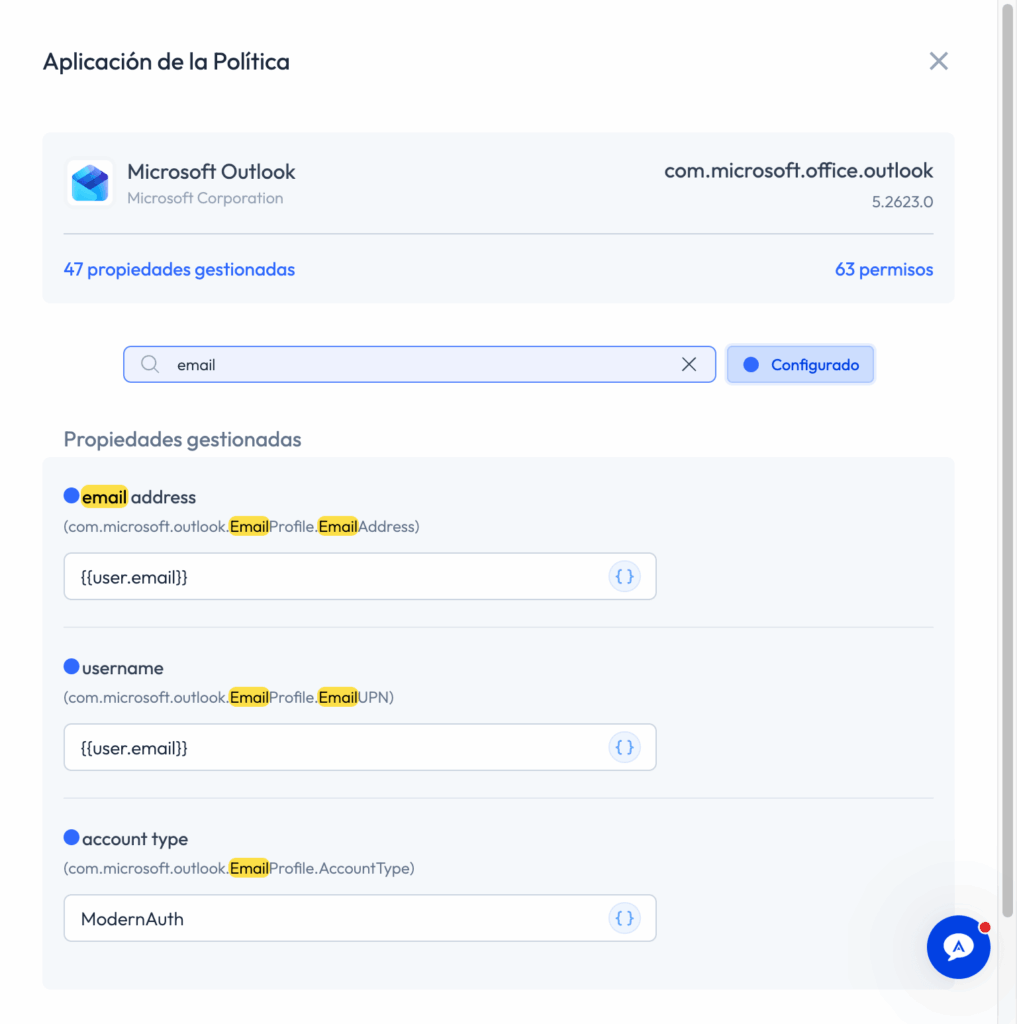
Task: Edit the email address value field
Action: [360, 577]
